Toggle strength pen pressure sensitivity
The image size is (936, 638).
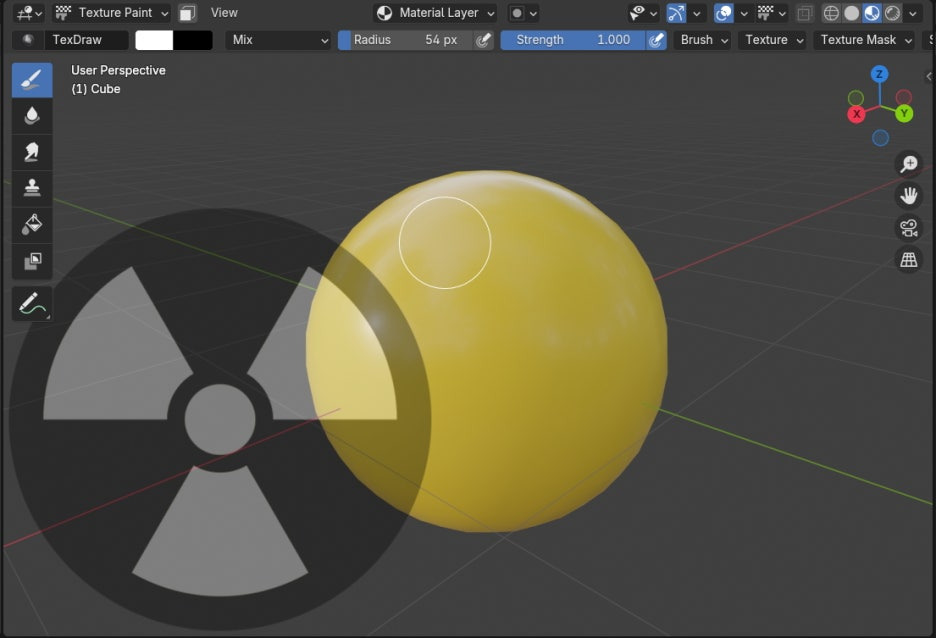(657, 40)
